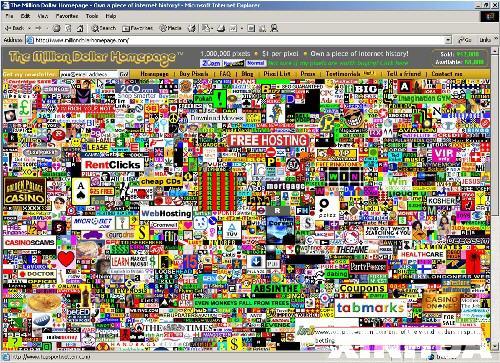Open the Buy Pixels page link
Image resolution: width=500 pixels, height=363 pixels.
tap(194, 74)
